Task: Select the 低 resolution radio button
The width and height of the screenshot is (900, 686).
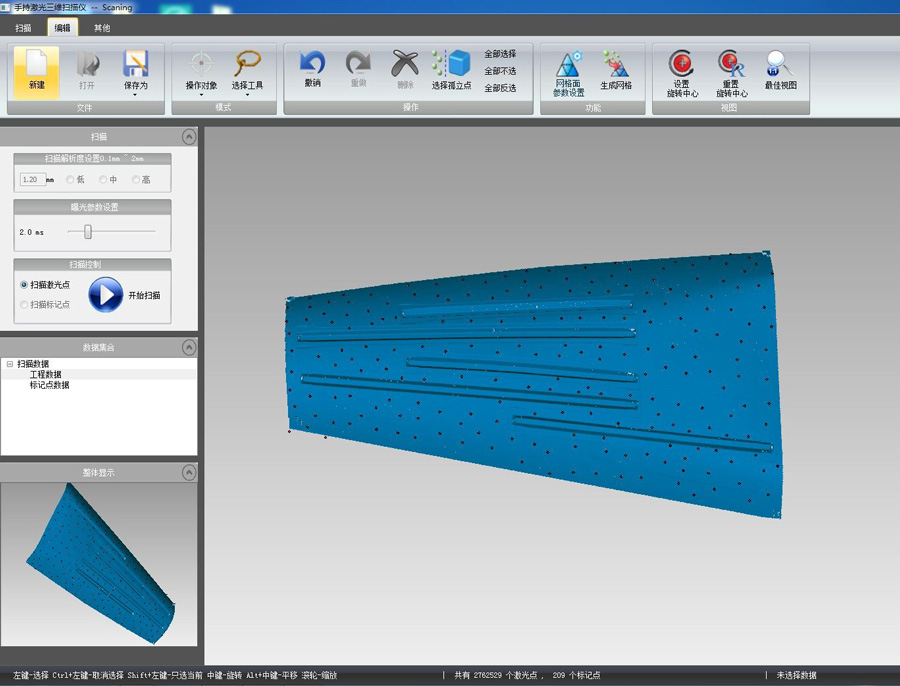Action: pos(70,180)
